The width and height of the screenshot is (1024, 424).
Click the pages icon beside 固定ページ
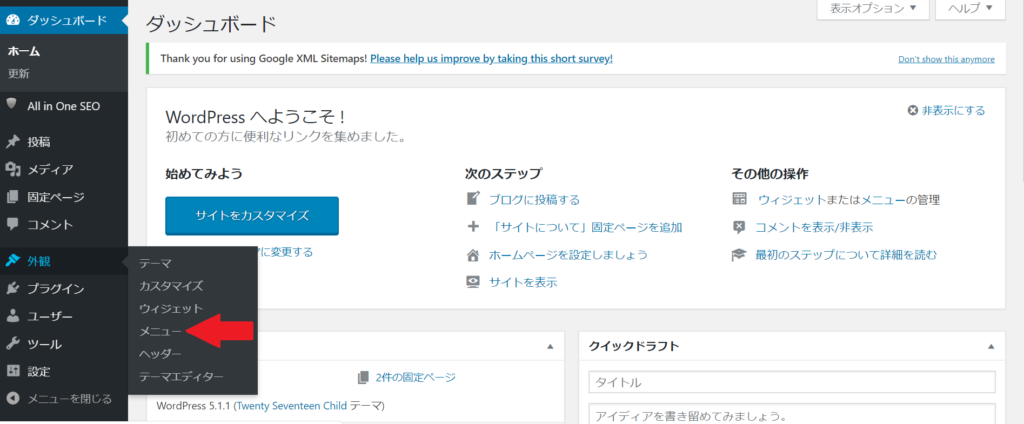(12, 197)
